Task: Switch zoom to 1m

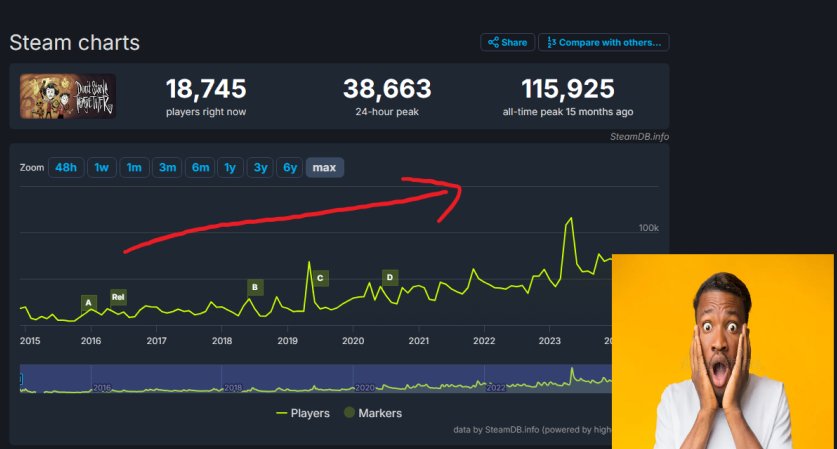Action: point(134,167)
